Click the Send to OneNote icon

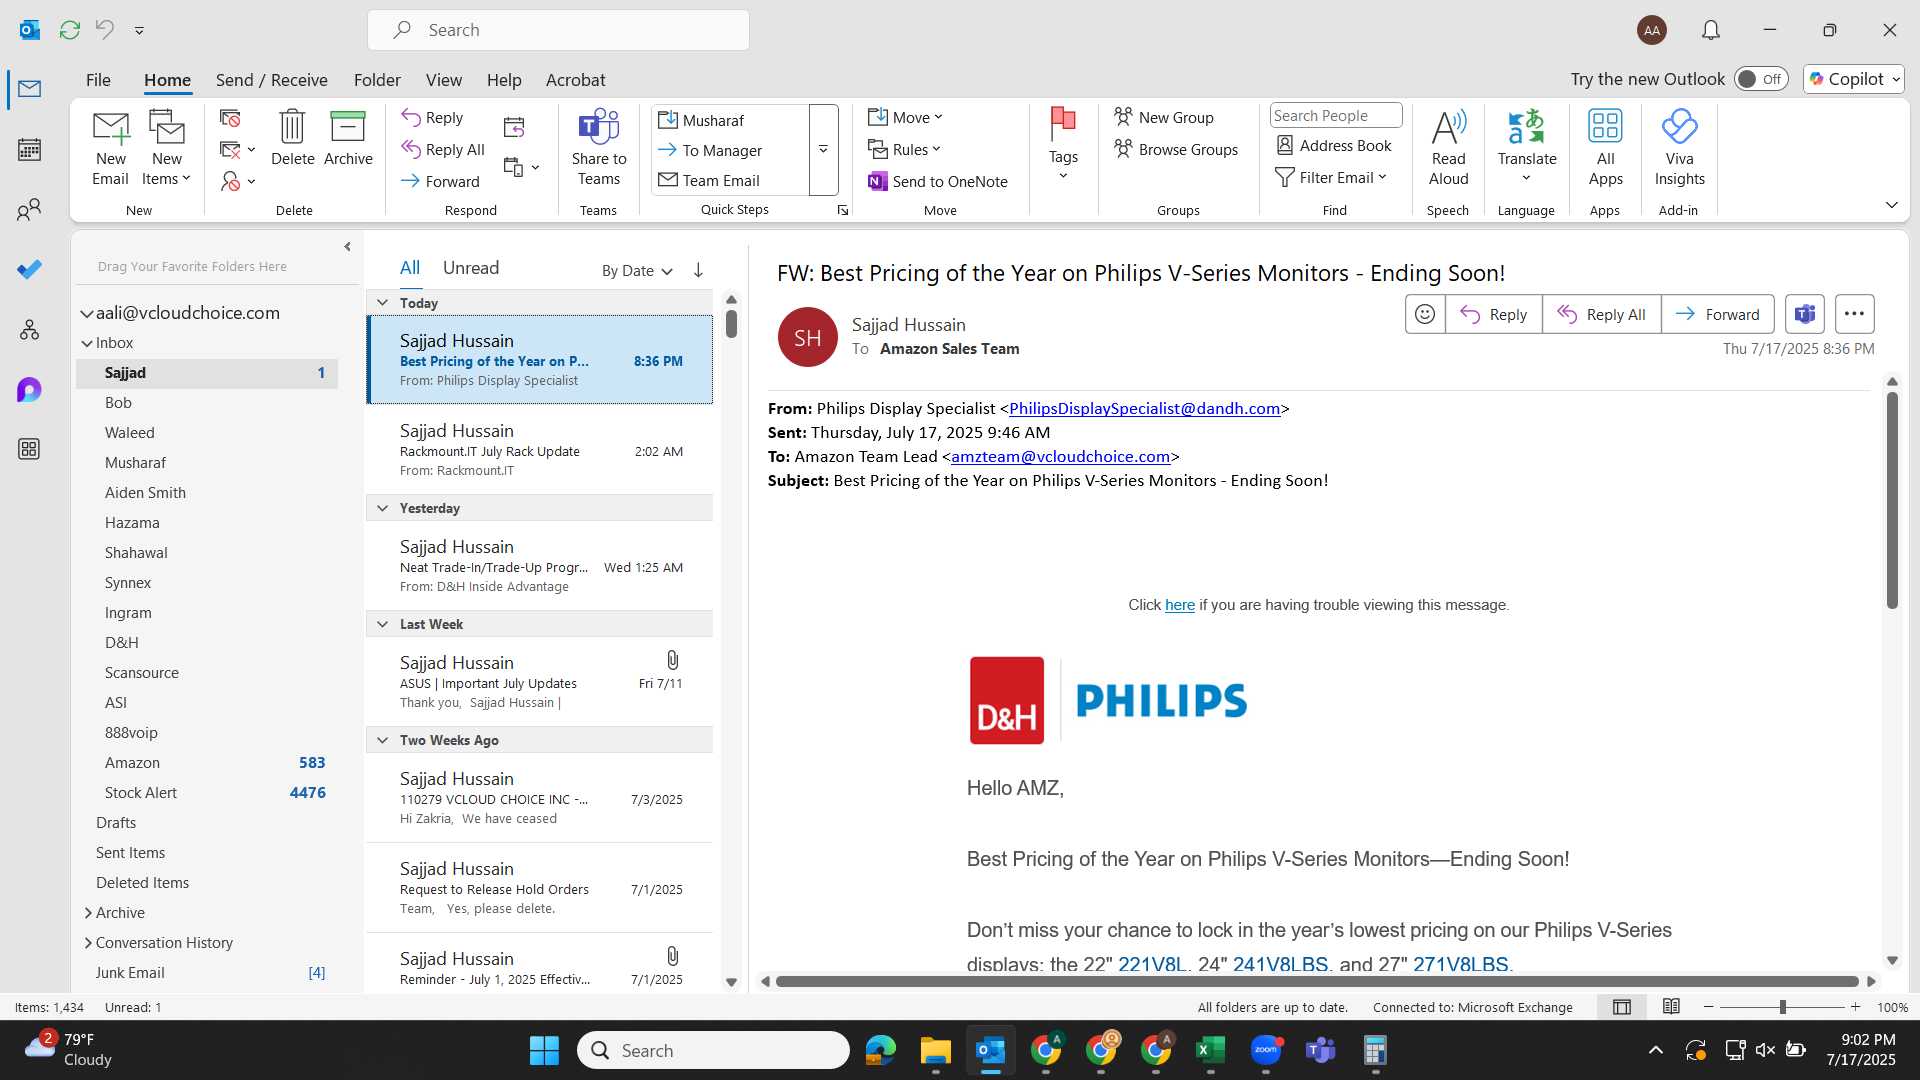tap(938, 181)
